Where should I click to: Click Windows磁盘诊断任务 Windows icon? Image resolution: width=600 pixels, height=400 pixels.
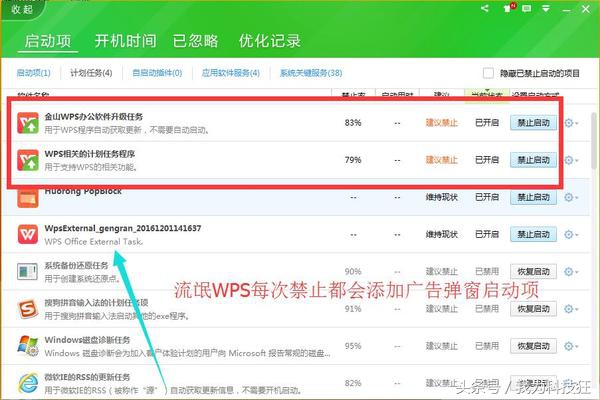pyautogui.click(x=28, y=346)
